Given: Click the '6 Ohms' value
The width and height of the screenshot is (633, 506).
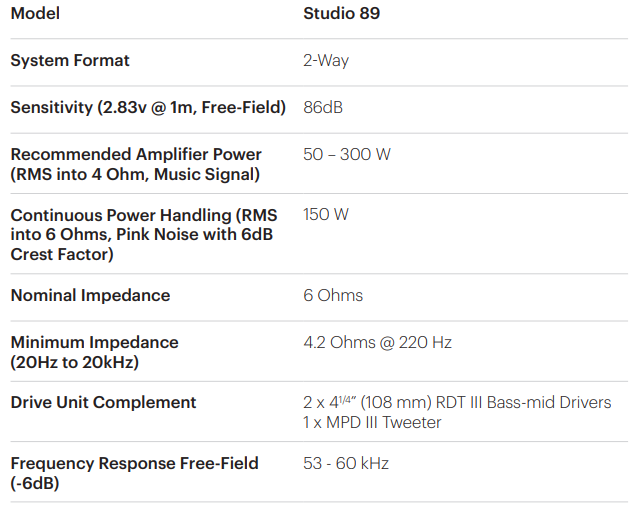Looking at the screenshot, I should tap(333, 296).
